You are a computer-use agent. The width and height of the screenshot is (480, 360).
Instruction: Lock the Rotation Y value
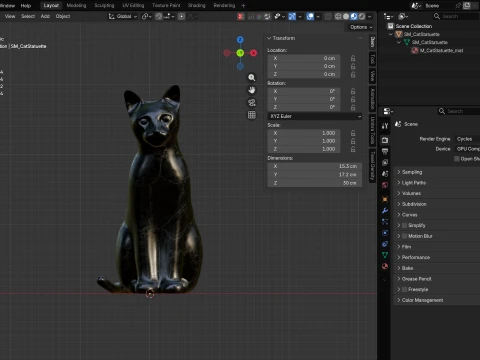click(353, 99)
